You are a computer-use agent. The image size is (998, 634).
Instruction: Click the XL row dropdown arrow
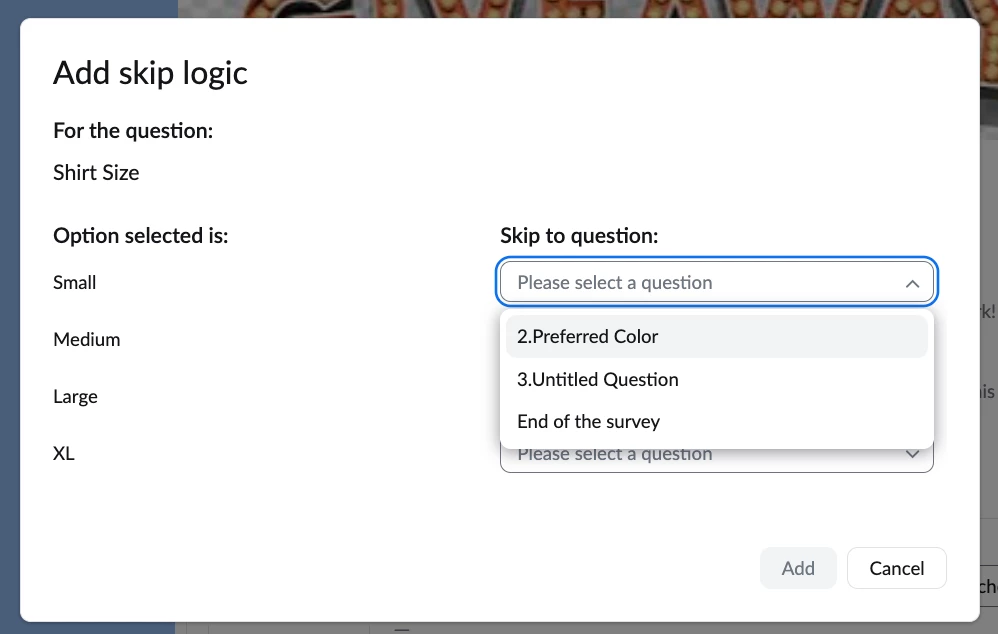[912, 455]
